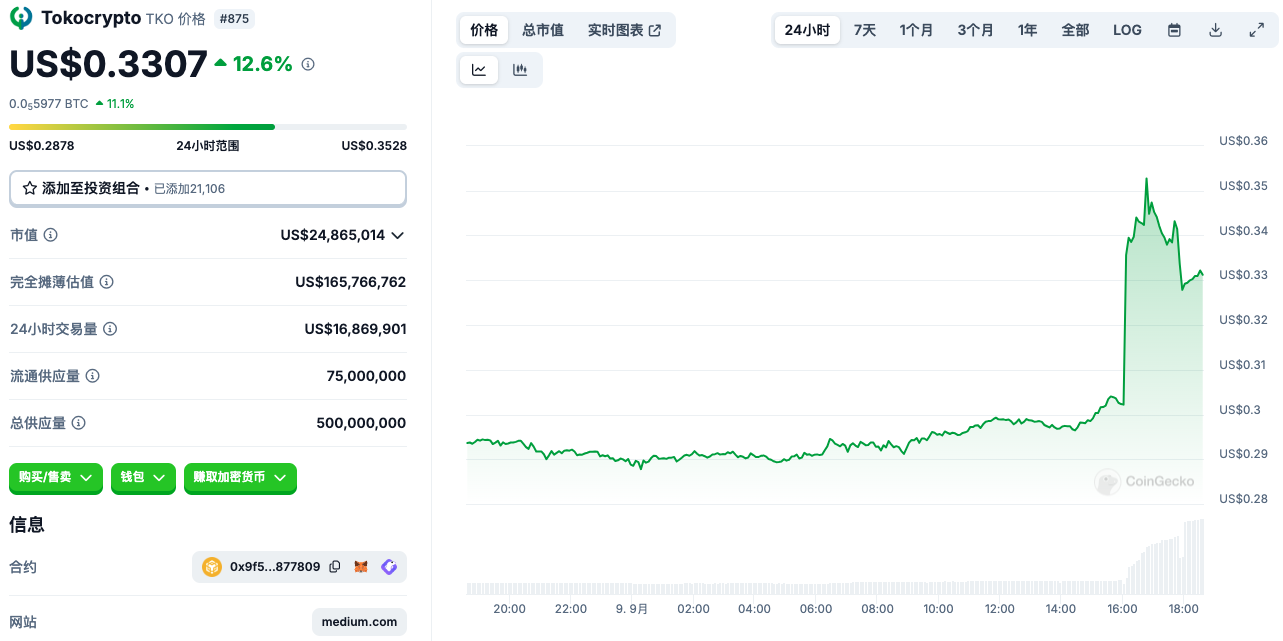Click info icon next to 24小时交易量

pos(110,329)
